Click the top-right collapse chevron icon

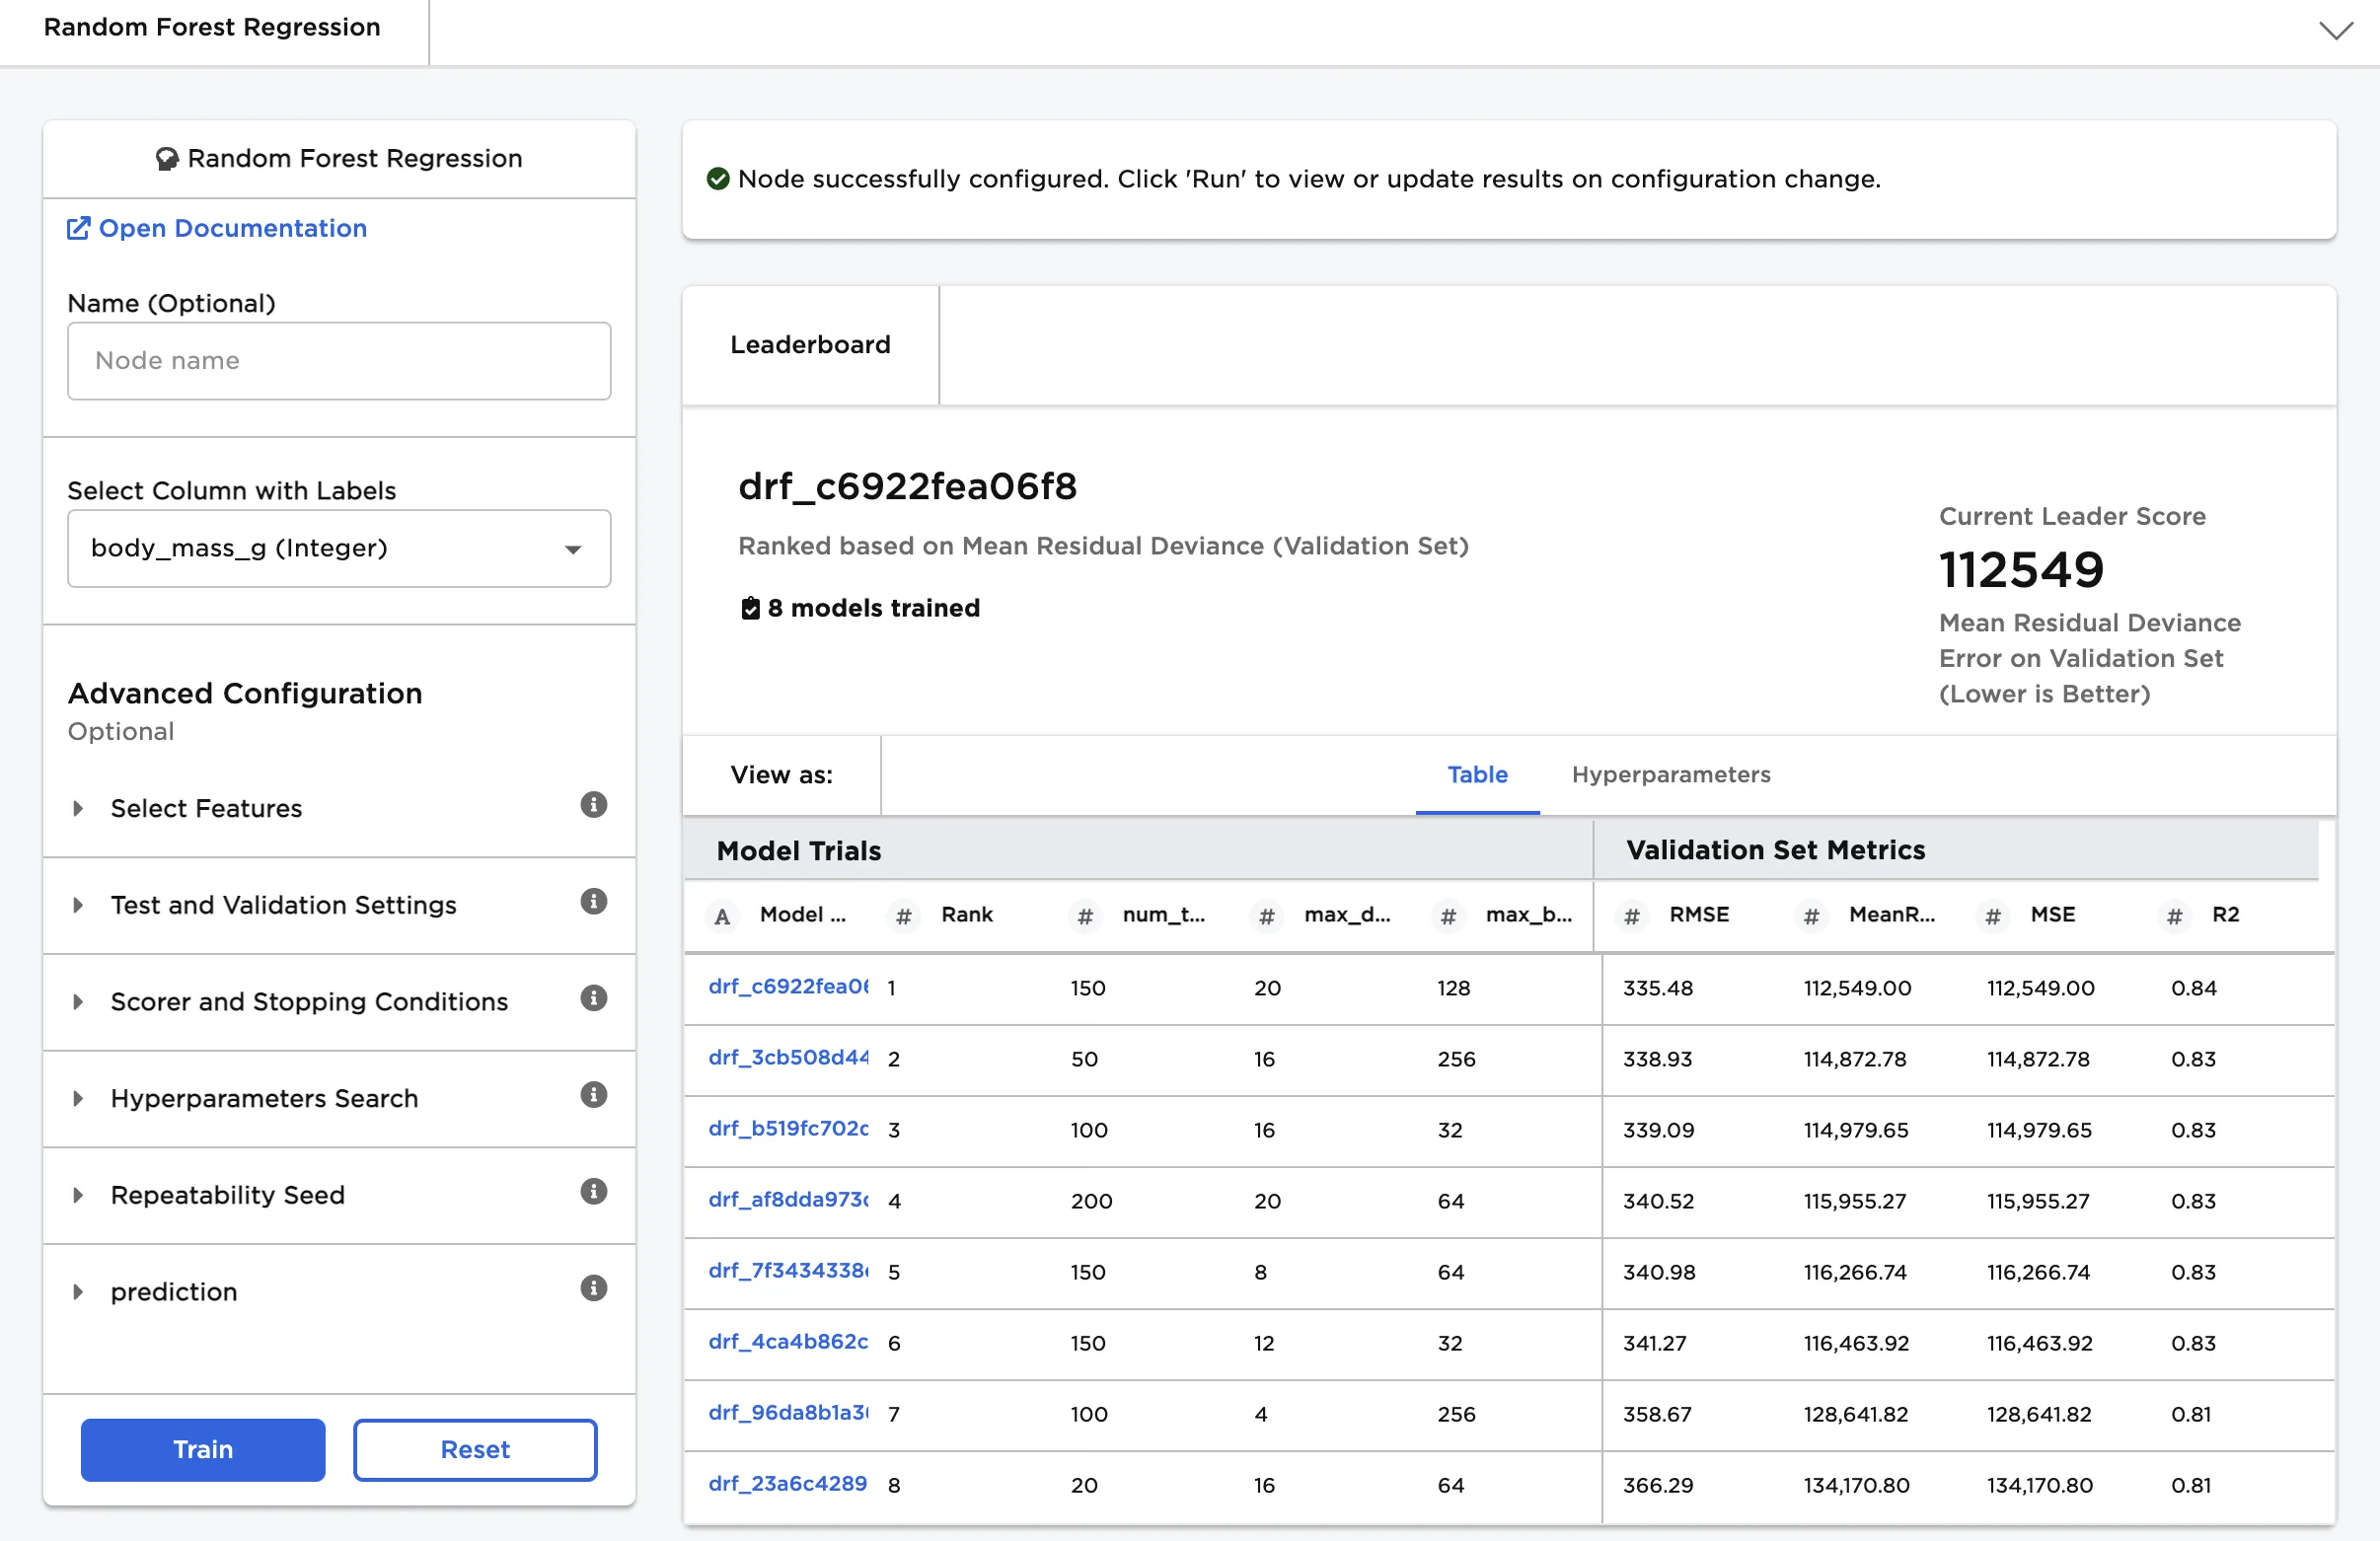2335,30
